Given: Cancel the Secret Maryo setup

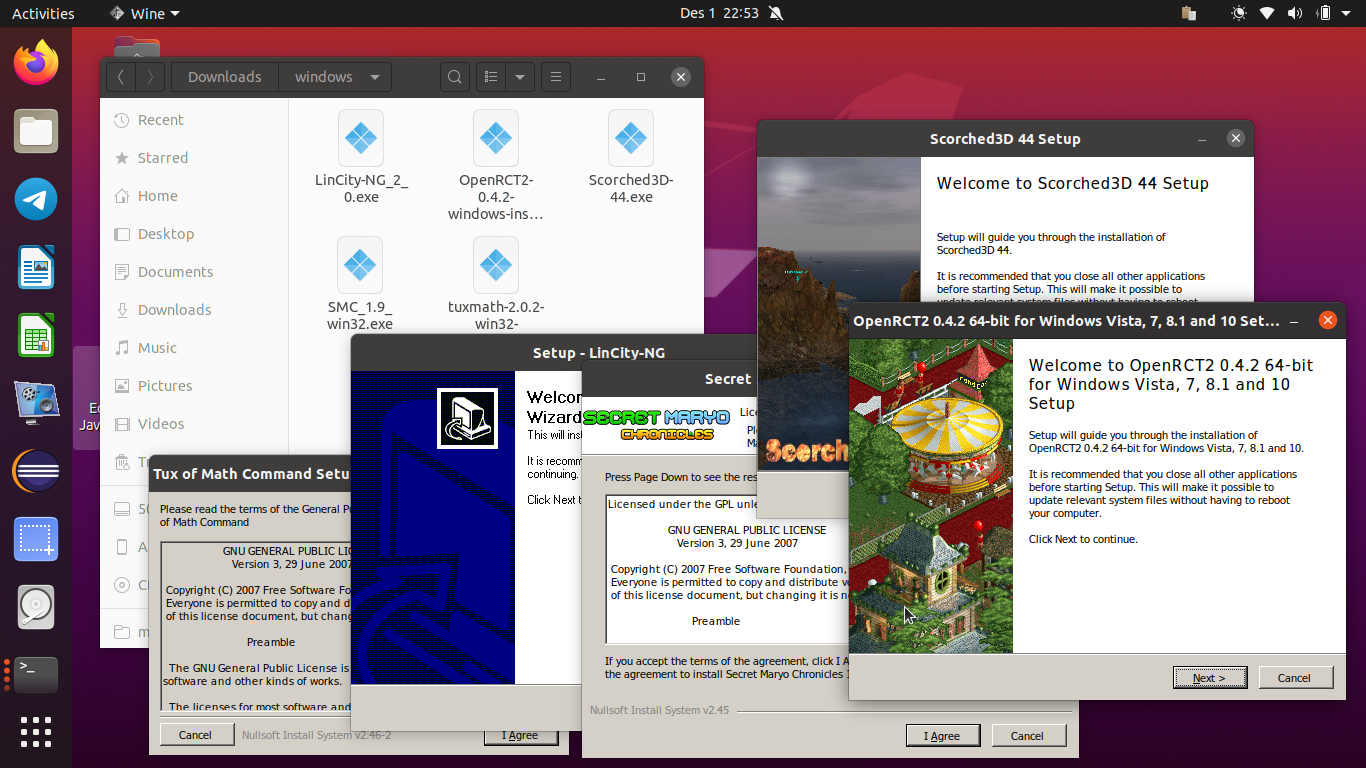Looking at the screenshot, I should click(x=1027, y=736).
